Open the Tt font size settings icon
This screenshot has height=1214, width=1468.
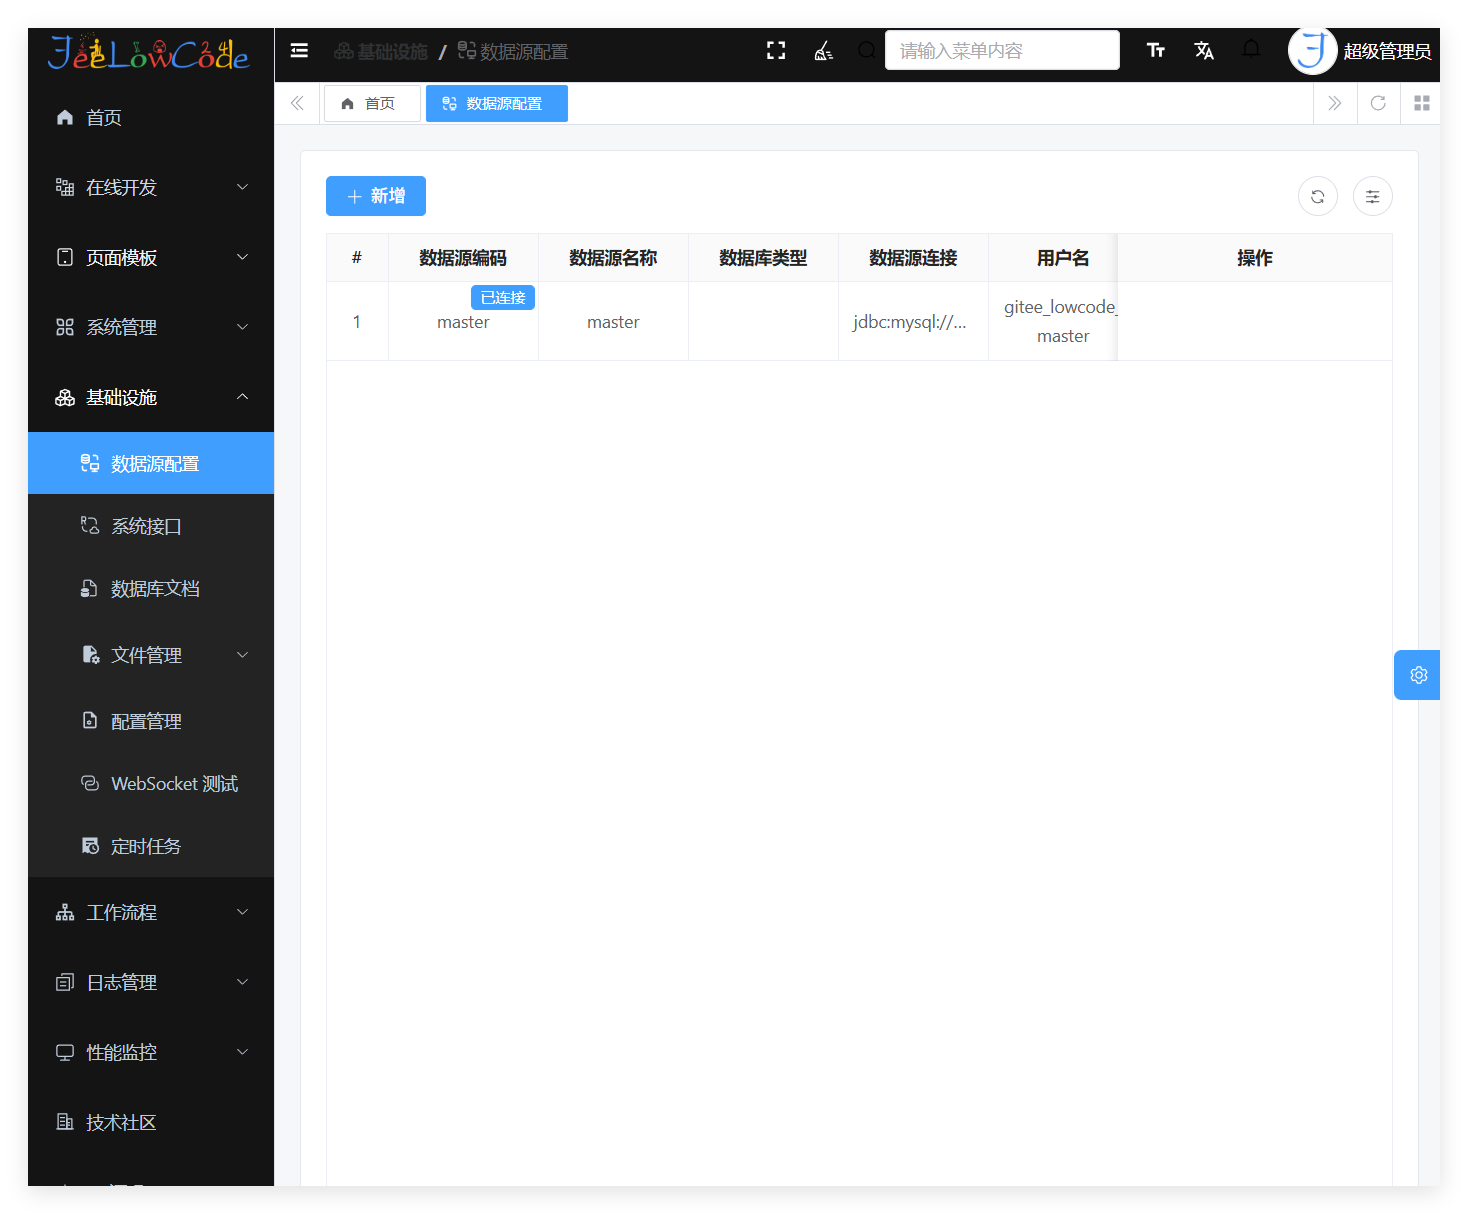(1156, 49)
